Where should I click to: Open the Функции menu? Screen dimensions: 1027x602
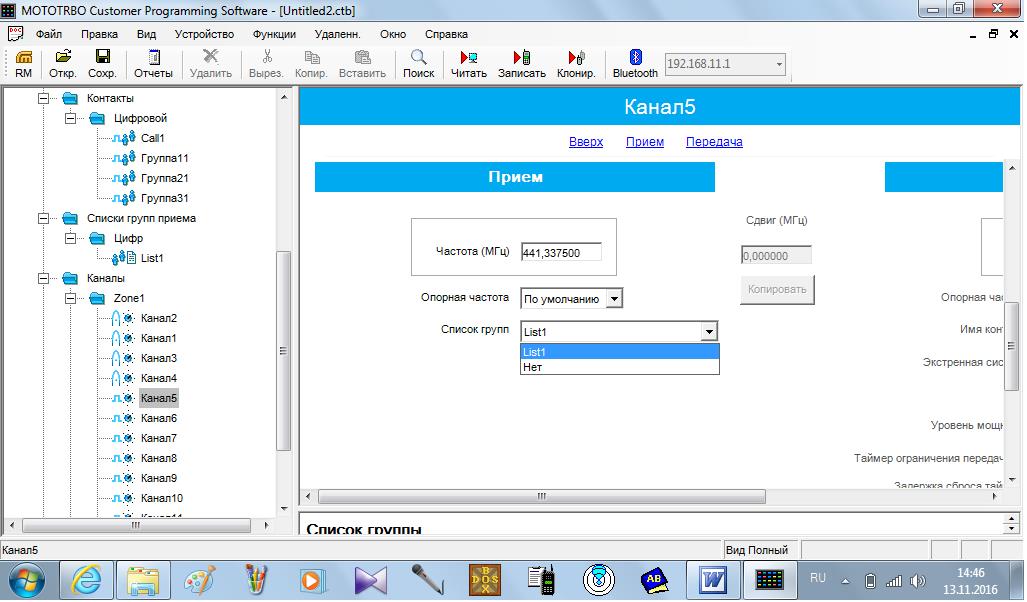274,34
